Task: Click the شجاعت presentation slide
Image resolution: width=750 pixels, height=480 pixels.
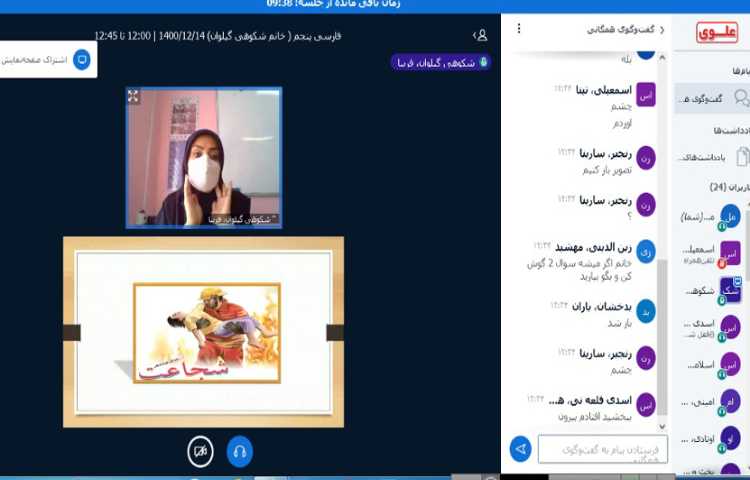Action: click(203, 332)
